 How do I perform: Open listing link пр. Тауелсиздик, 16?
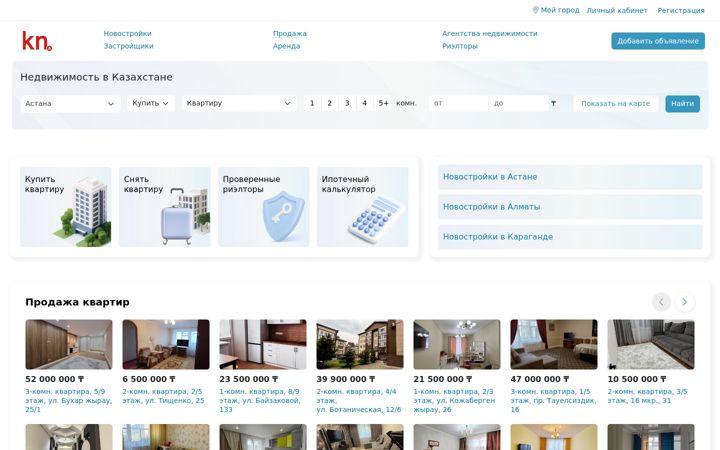pos(553,400)
